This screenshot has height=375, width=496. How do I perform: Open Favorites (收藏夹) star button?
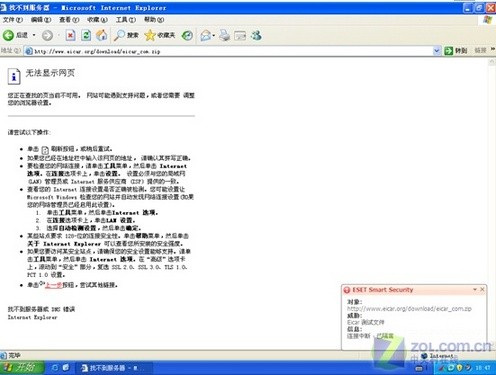tap(160, 35)
